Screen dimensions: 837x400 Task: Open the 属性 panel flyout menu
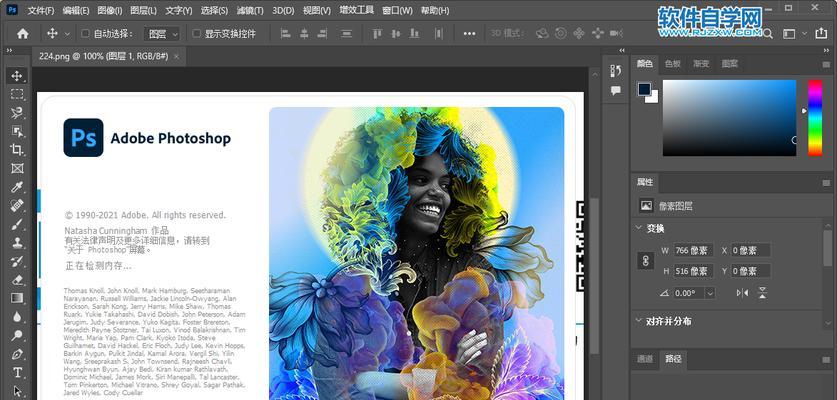[x=826, y=183]
